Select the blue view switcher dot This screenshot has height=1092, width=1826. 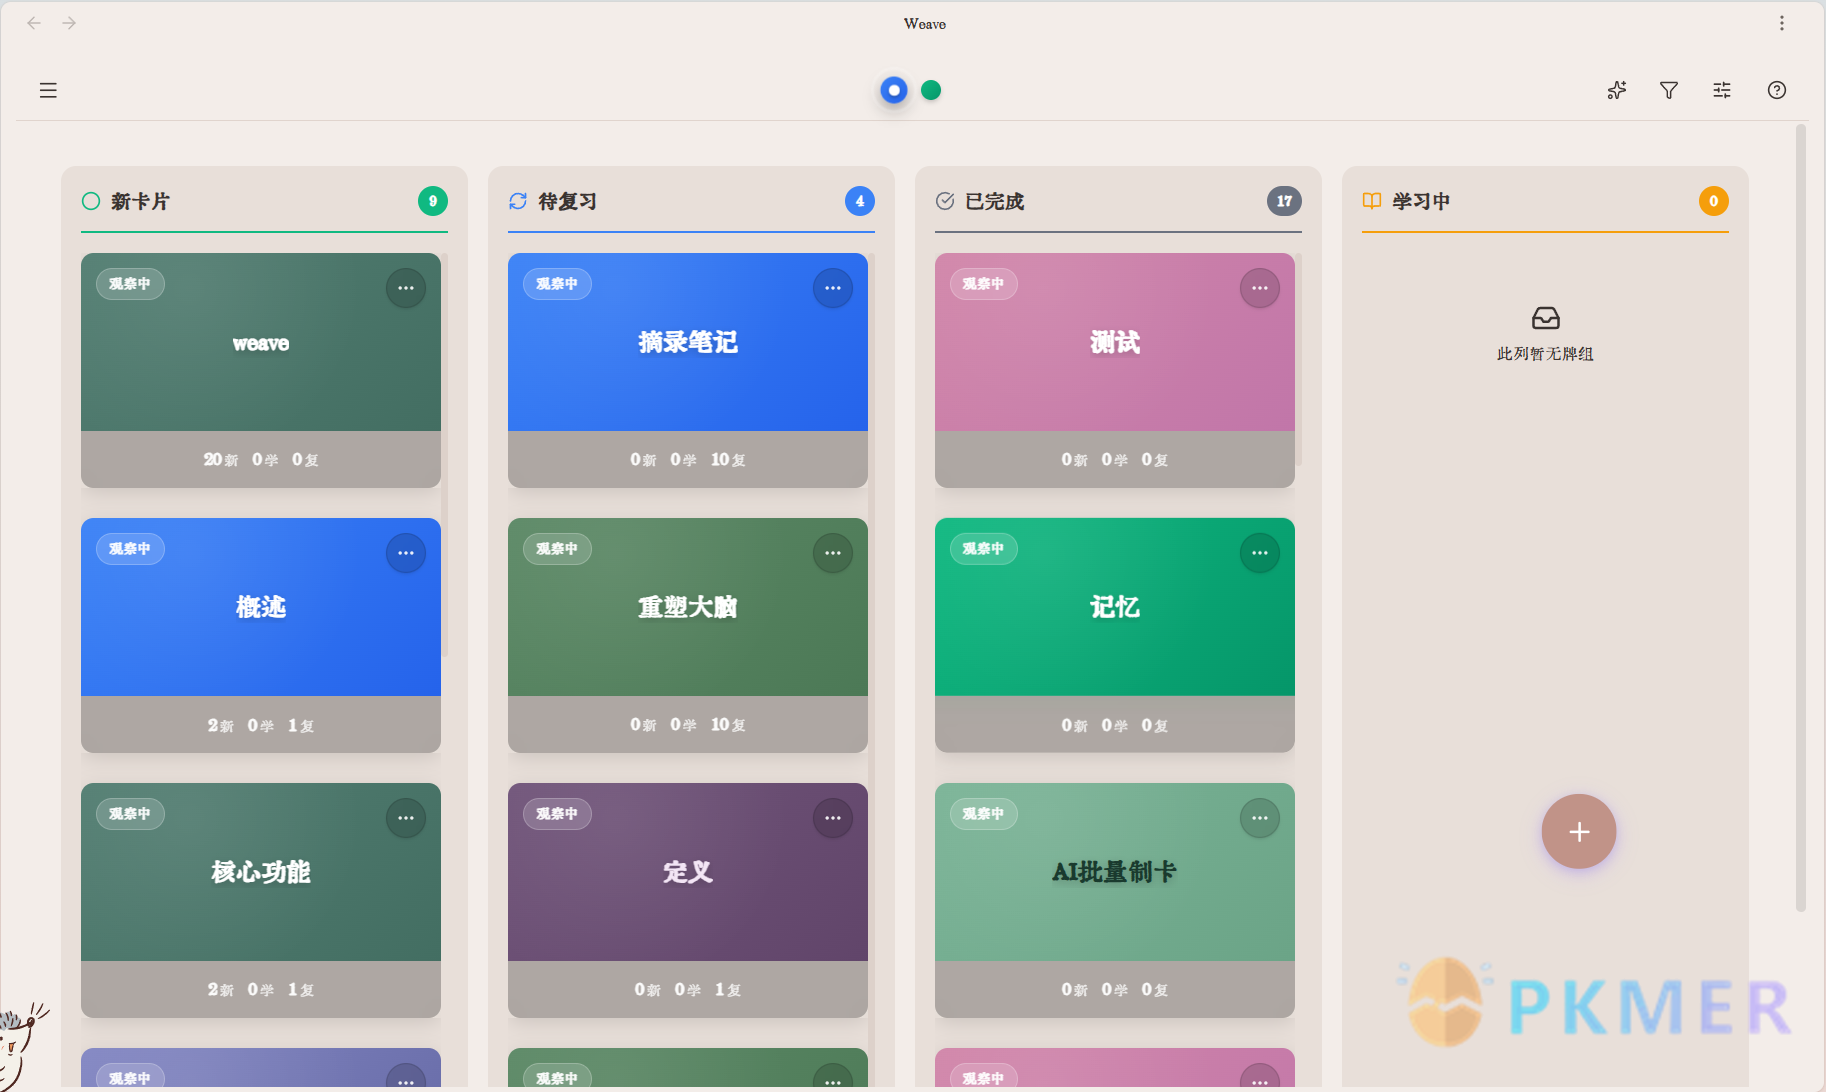[894, 90]
